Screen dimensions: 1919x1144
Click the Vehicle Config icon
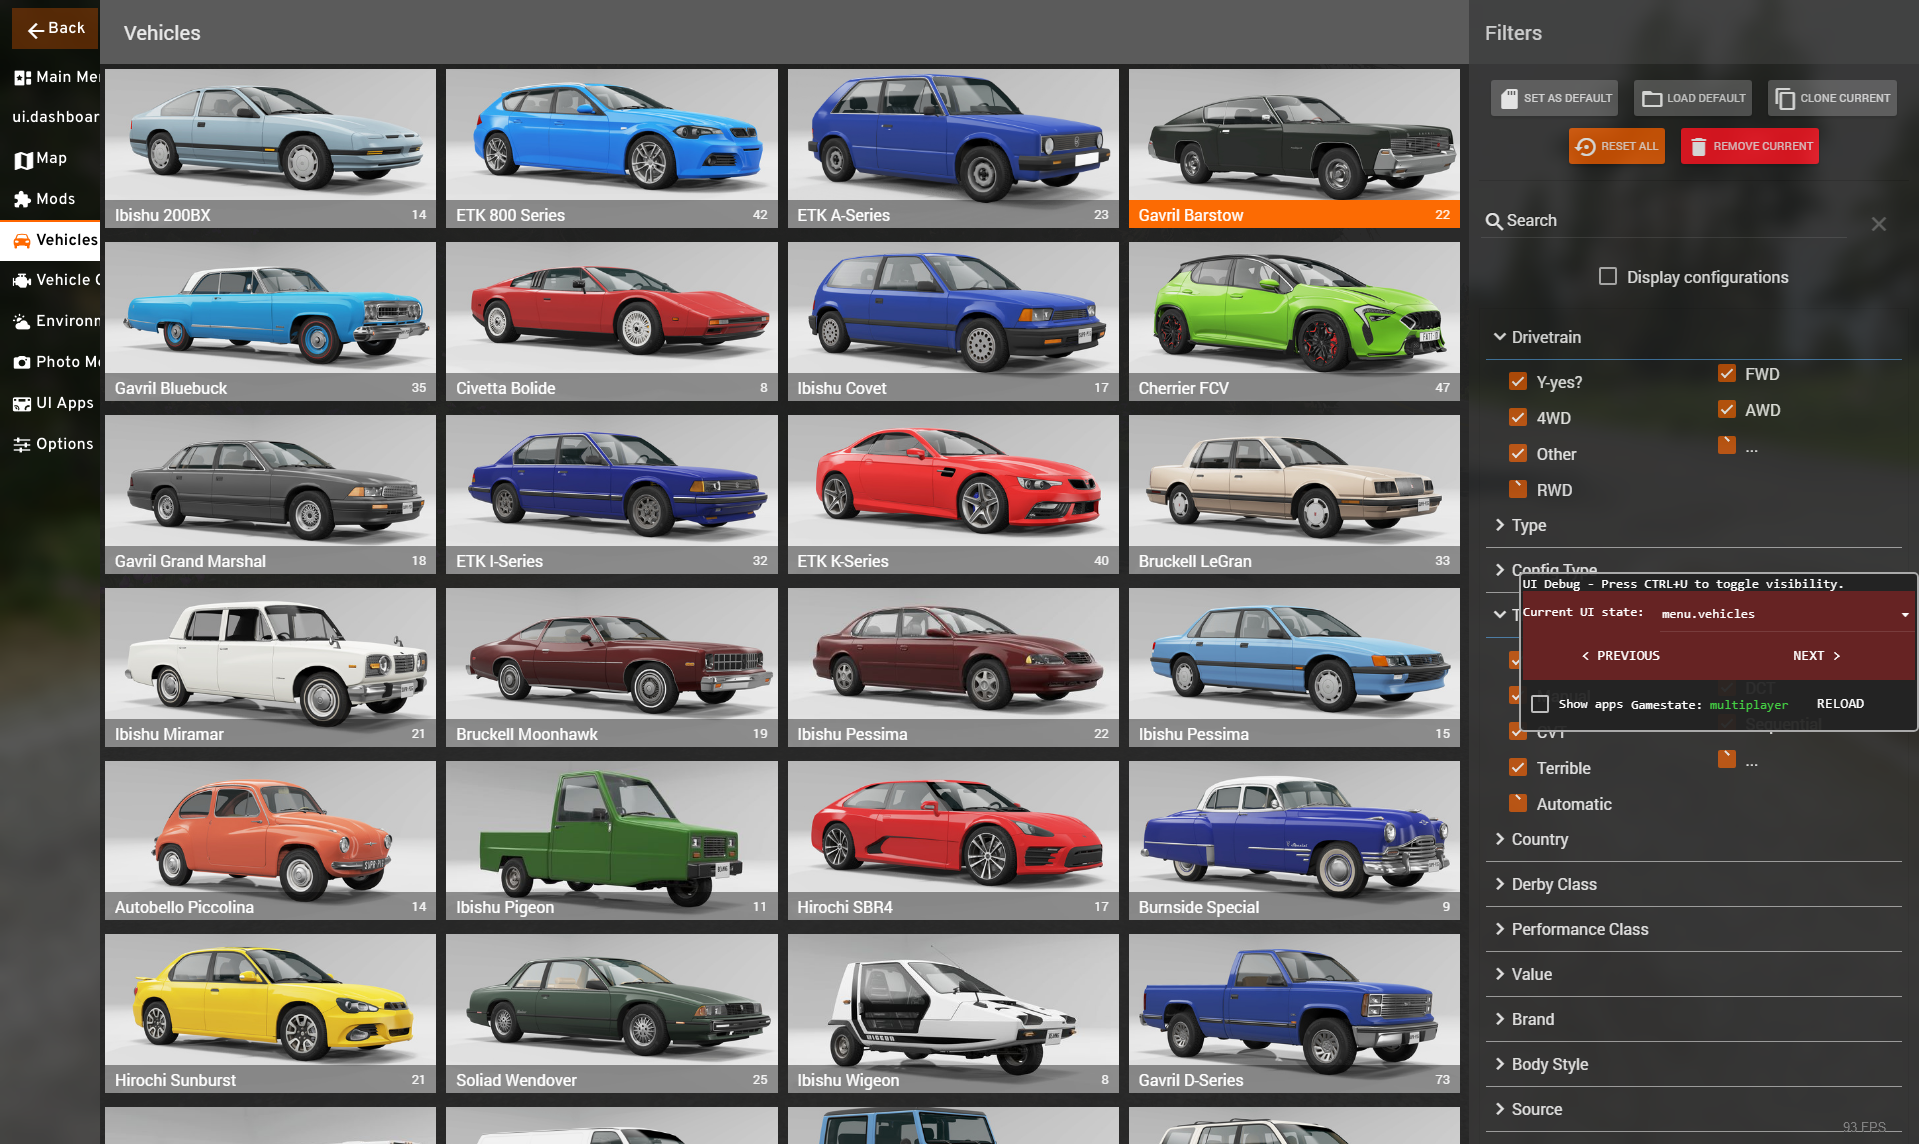point(22,281)
